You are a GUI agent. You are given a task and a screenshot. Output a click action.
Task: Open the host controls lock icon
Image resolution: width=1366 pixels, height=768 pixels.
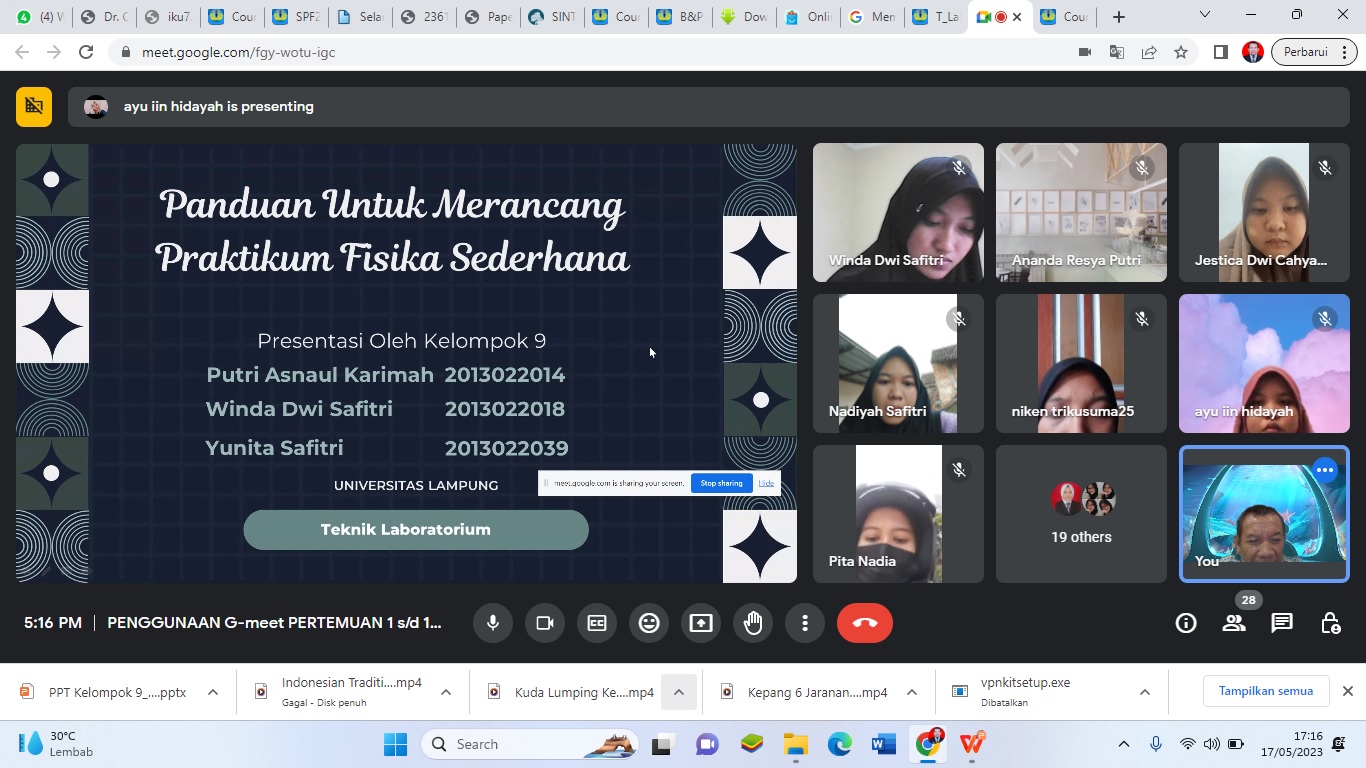[1330, 623]
